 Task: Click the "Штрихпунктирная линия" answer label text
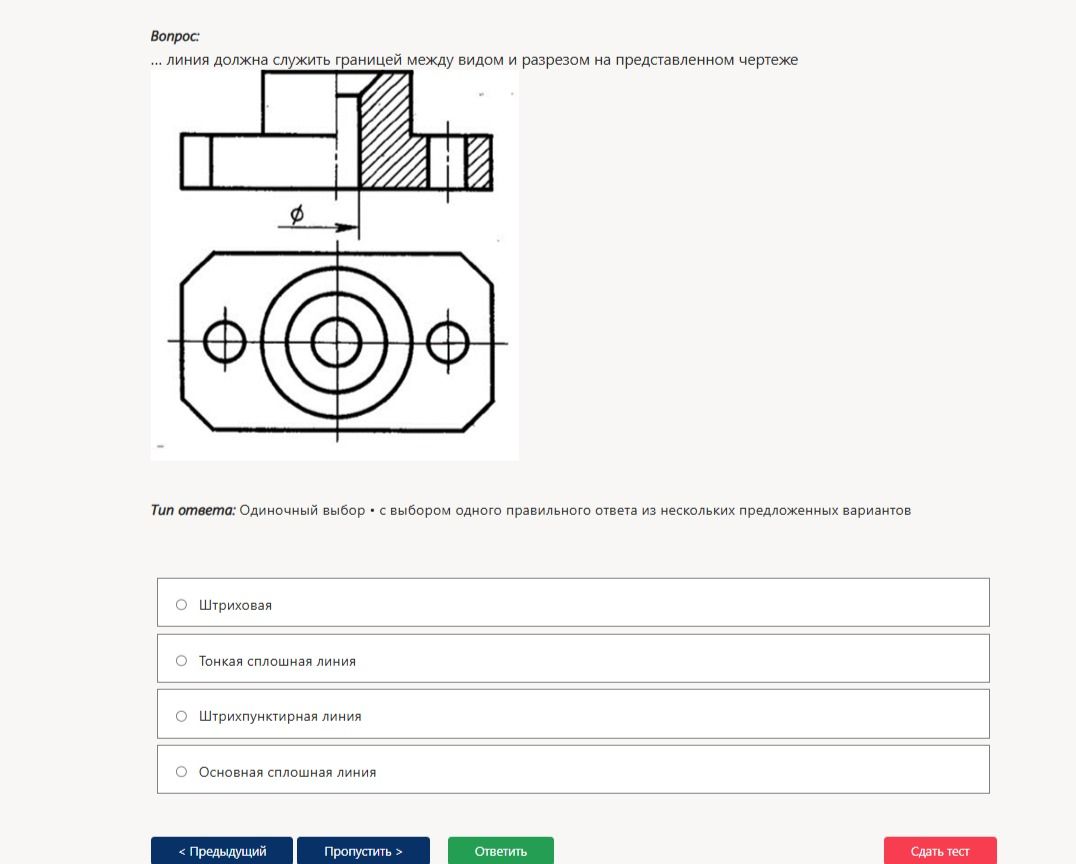tap(280, 716)
